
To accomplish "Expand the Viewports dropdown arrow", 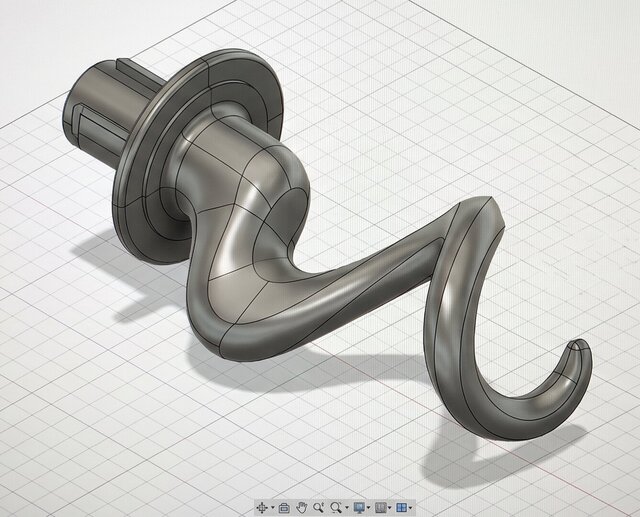I will pyautogui.click(x=410, y=508).
